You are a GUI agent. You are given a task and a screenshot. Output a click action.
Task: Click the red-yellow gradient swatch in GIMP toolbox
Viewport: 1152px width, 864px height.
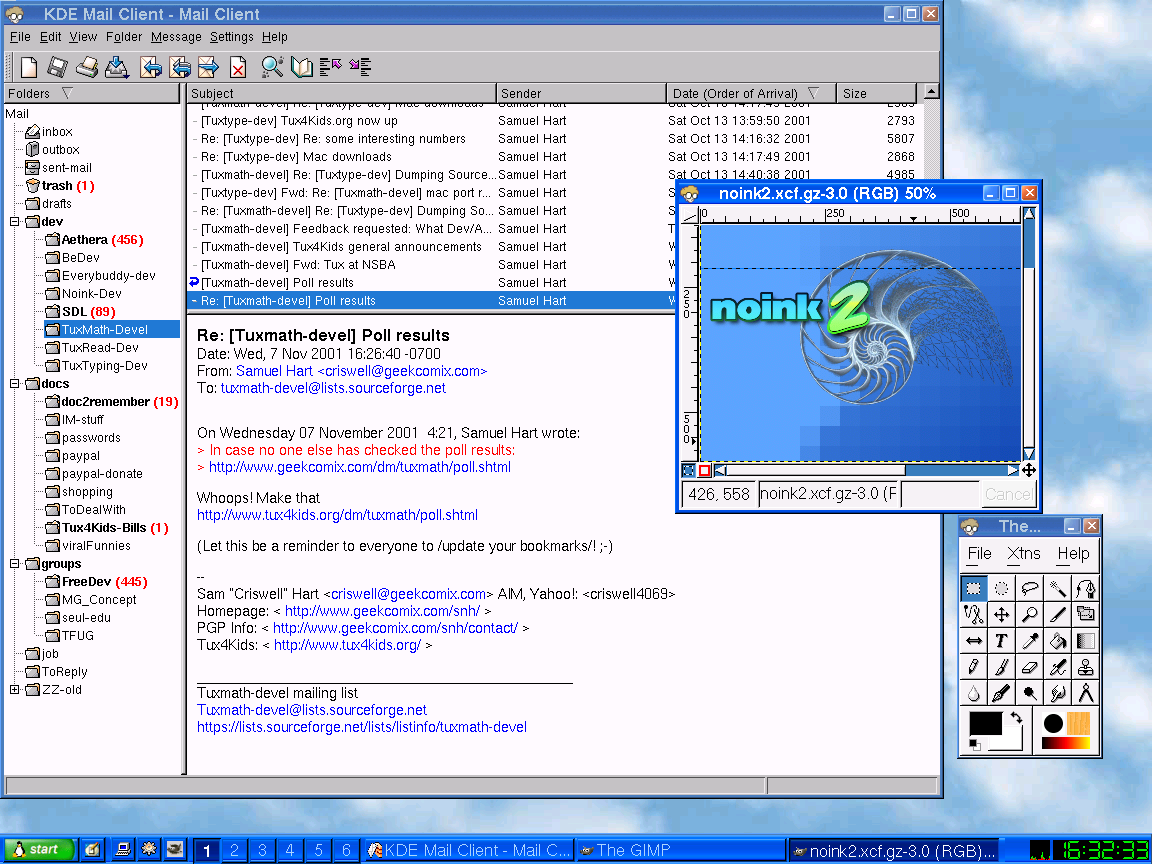tap(1065, 744)
